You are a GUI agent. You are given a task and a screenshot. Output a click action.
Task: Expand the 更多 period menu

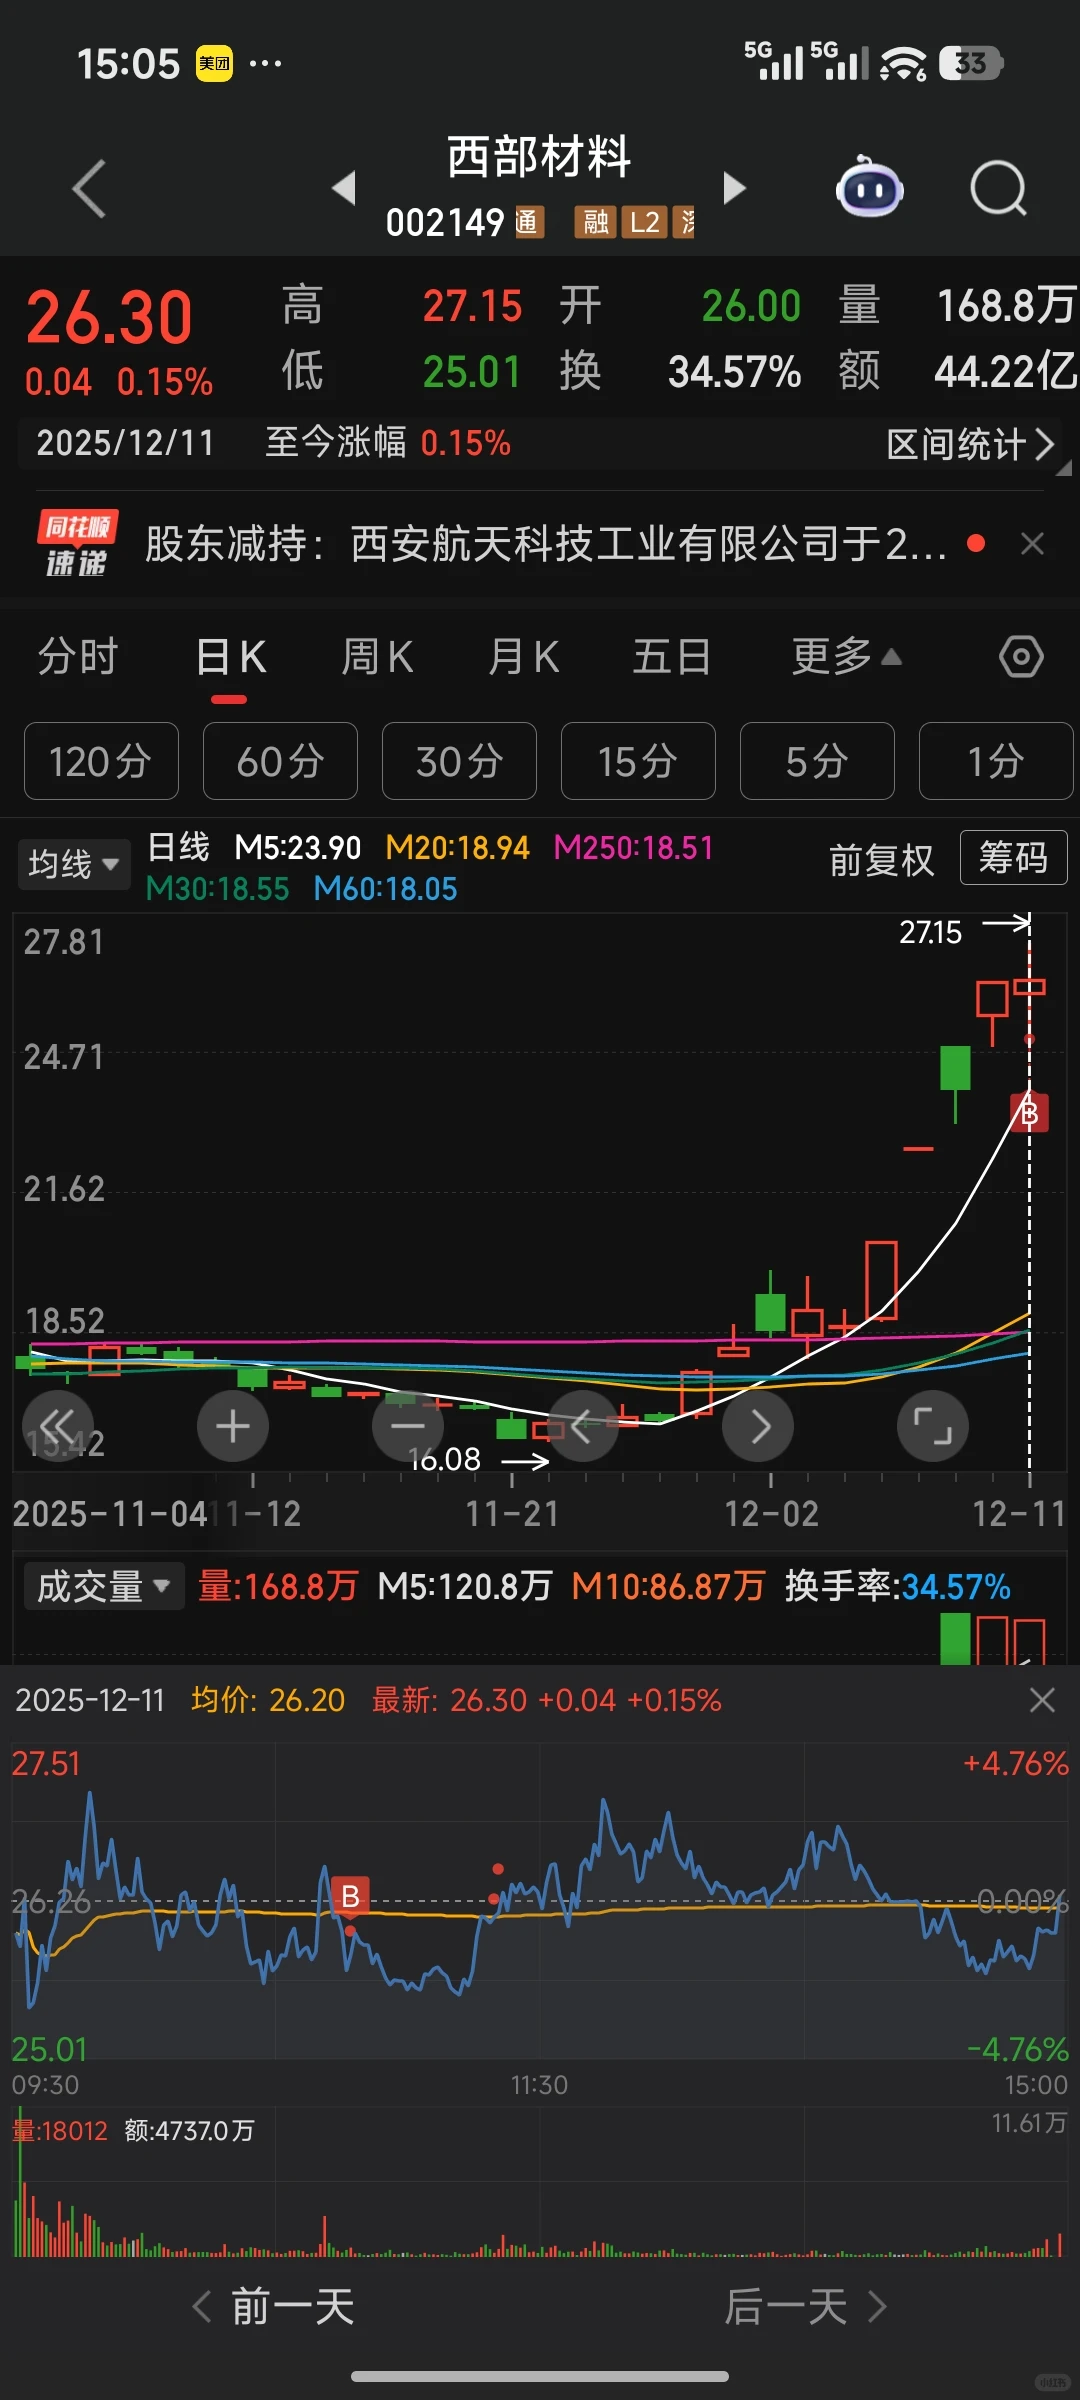coord(846,657)
